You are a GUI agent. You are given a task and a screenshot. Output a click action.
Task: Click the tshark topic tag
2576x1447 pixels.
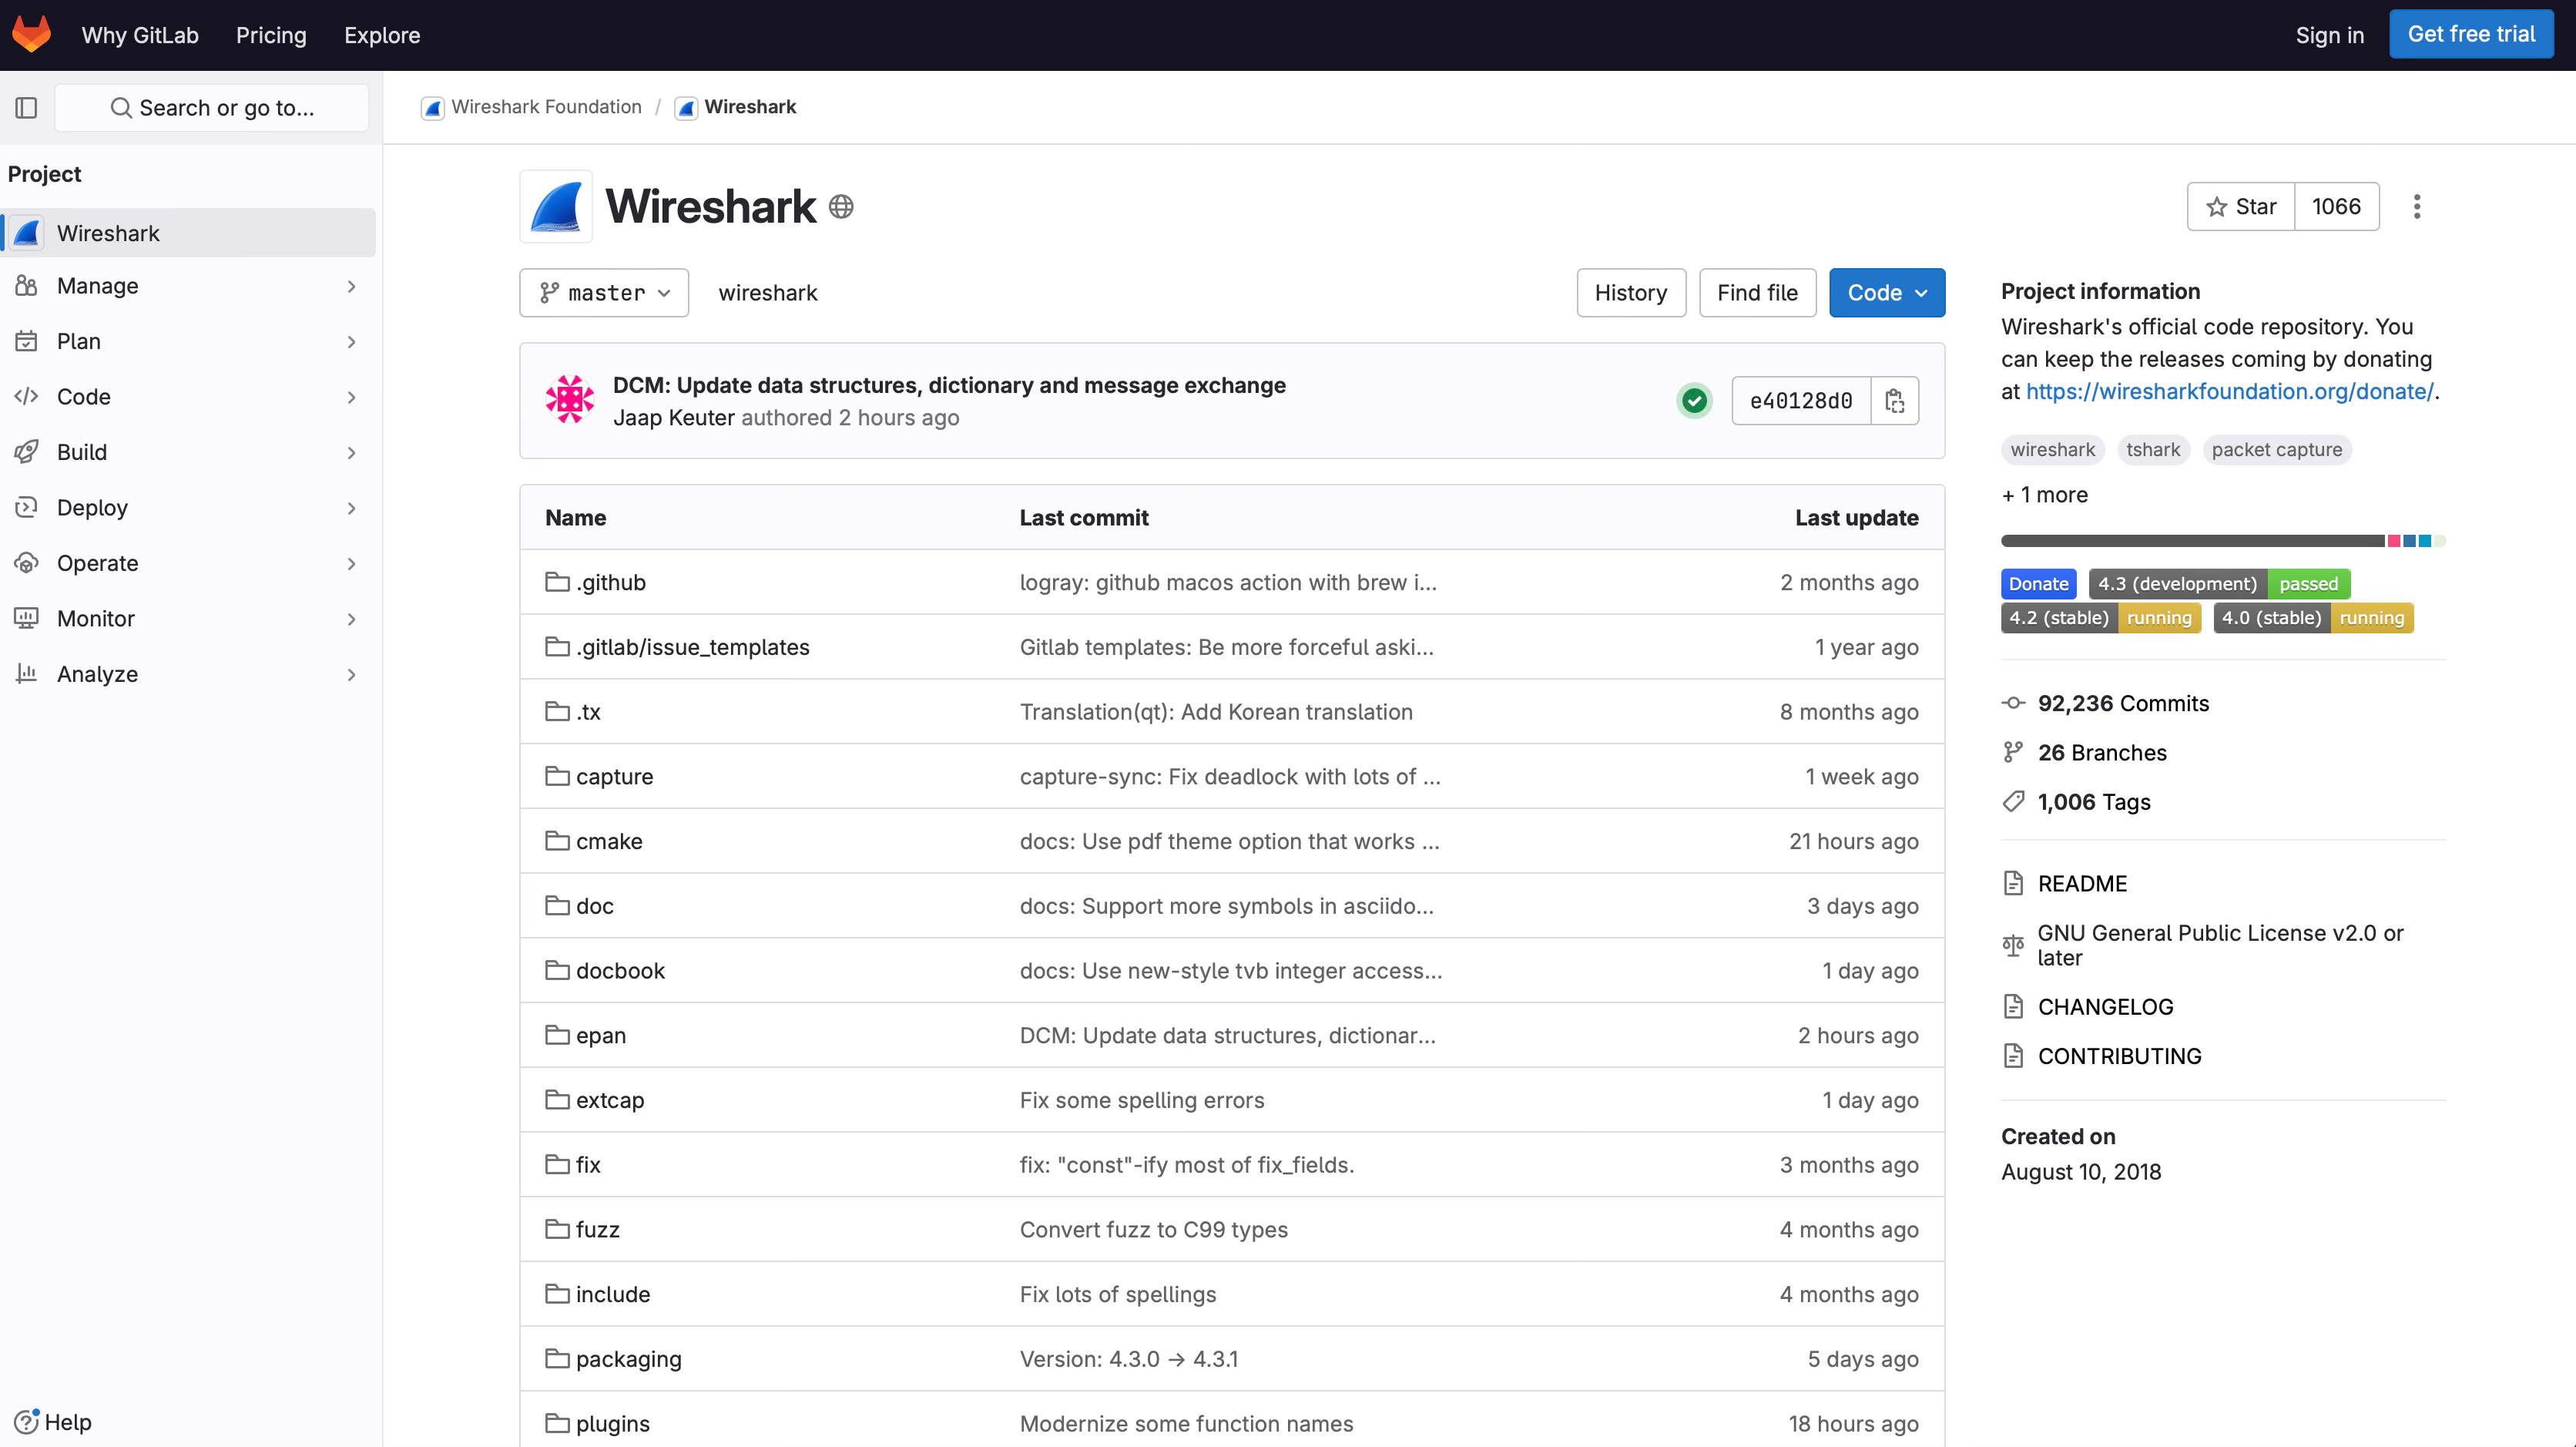2153,450
